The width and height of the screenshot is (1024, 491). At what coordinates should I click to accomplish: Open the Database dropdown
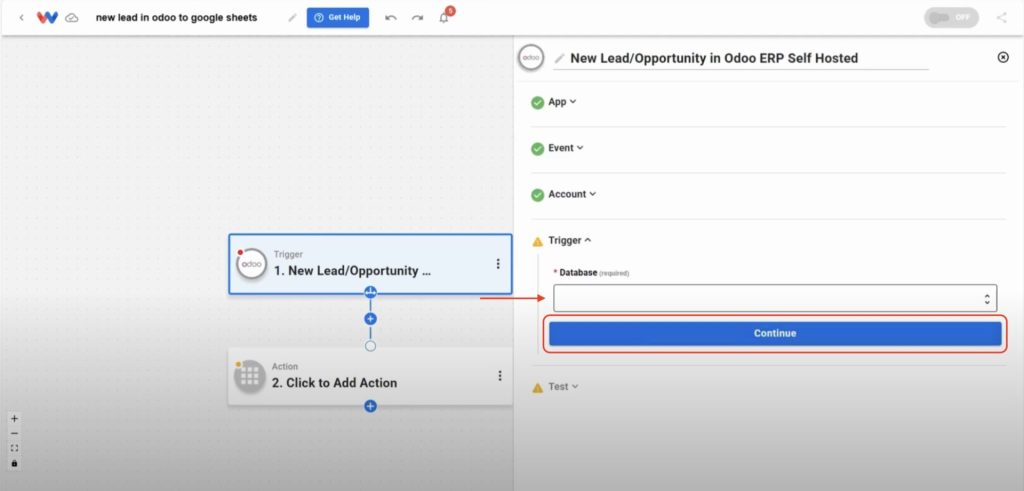click(x=775, y=298)
